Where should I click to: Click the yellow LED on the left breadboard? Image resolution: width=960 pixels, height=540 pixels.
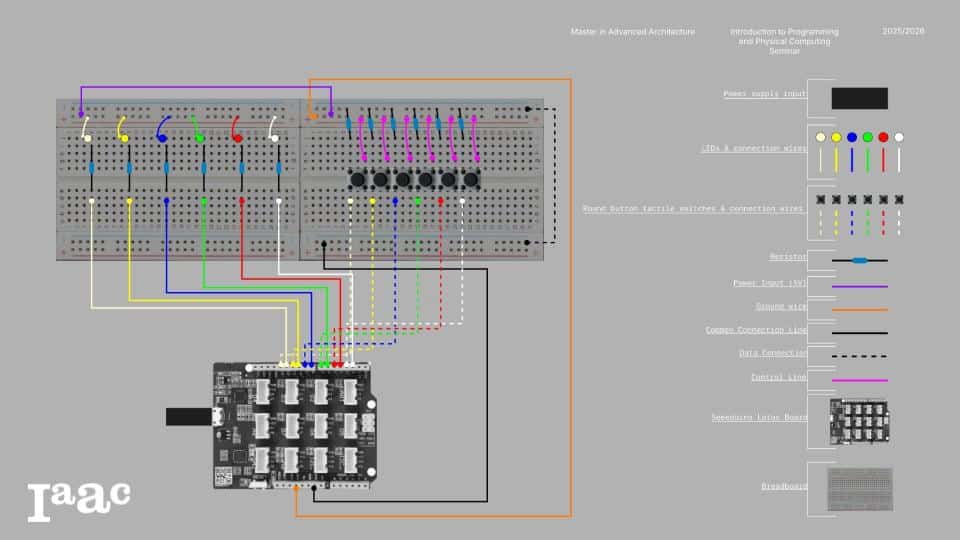(x=125, y=137)
